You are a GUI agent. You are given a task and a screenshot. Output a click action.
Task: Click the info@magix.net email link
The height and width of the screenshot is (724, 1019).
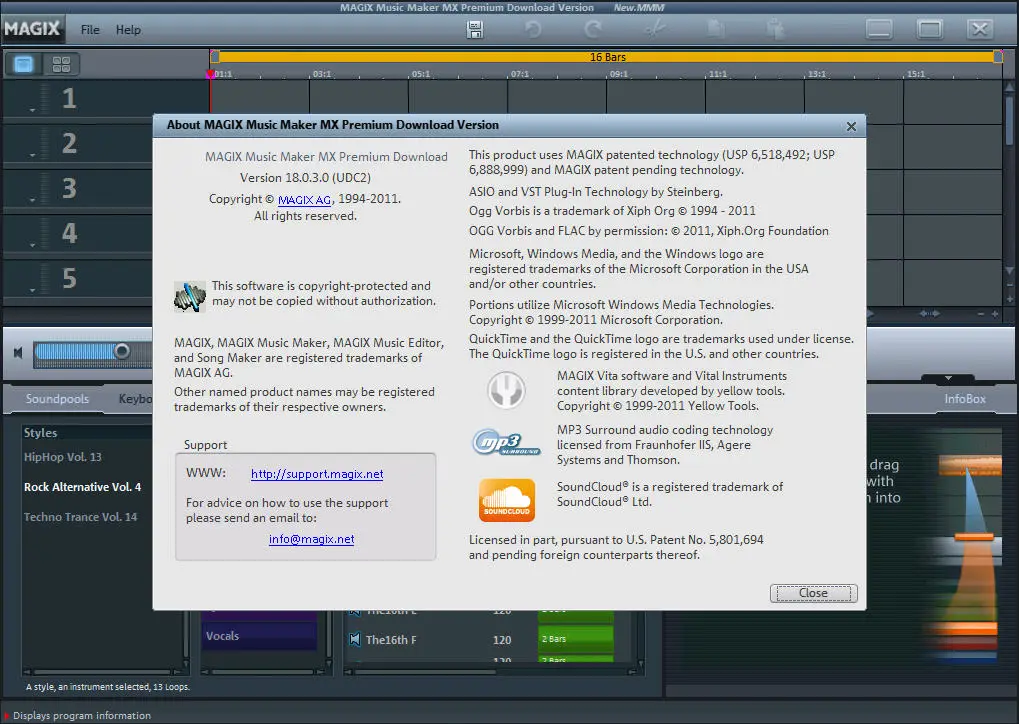[311, 539]
